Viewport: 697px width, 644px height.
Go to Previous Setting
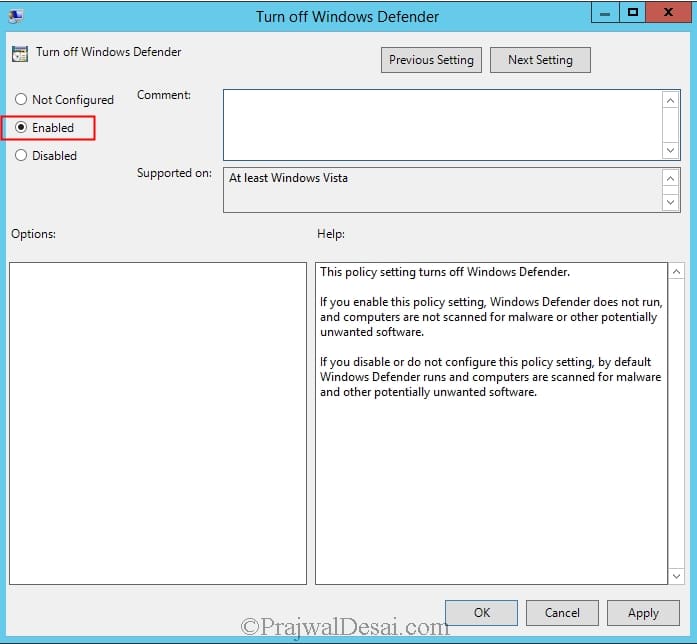coord(431,60)
